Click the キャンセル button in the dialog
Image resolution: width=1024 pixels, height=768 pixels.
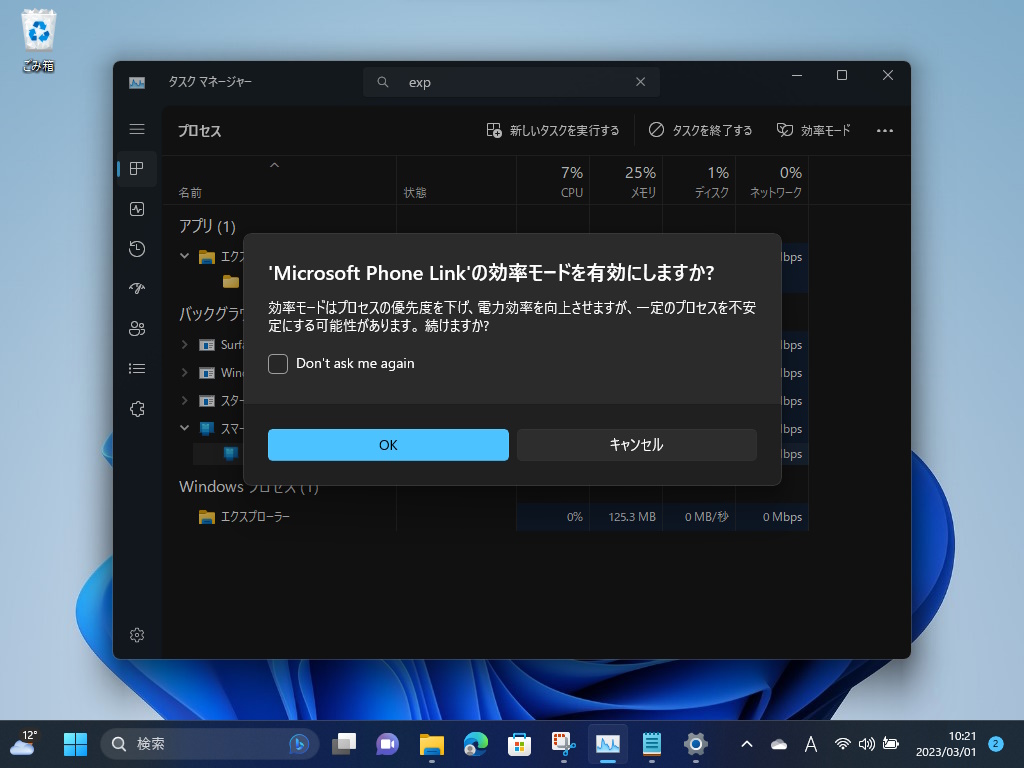pos(636,444)
